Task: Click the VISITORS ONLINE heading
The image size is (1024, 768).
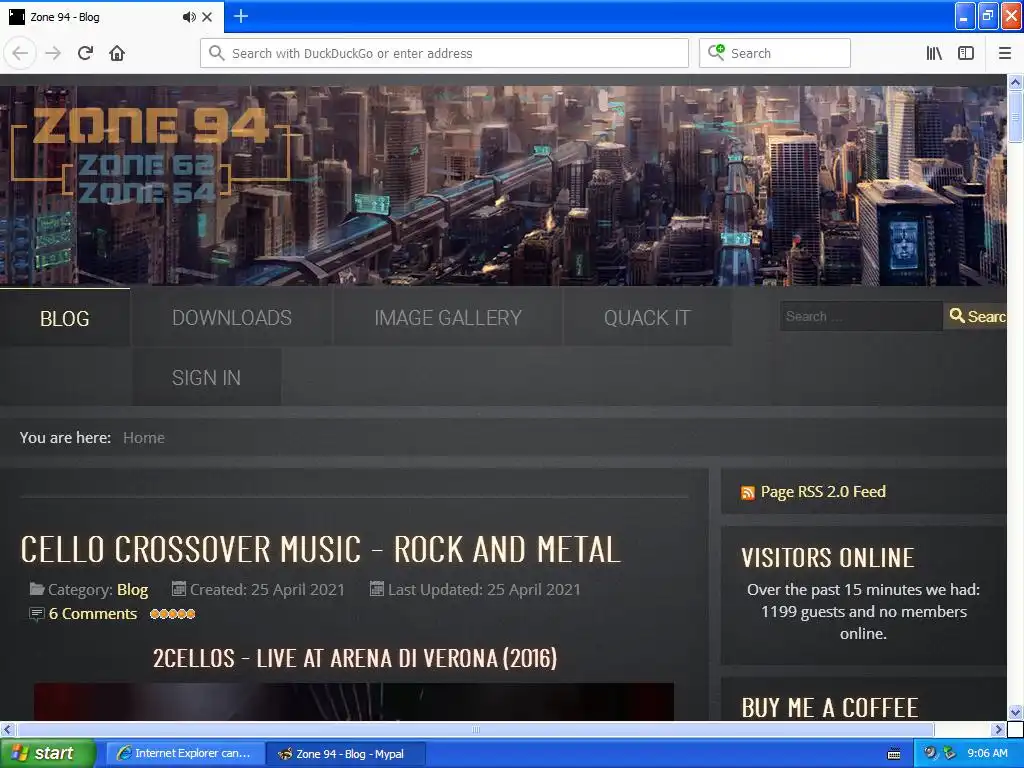Action: pyautogui.click(x=827, y=558)
